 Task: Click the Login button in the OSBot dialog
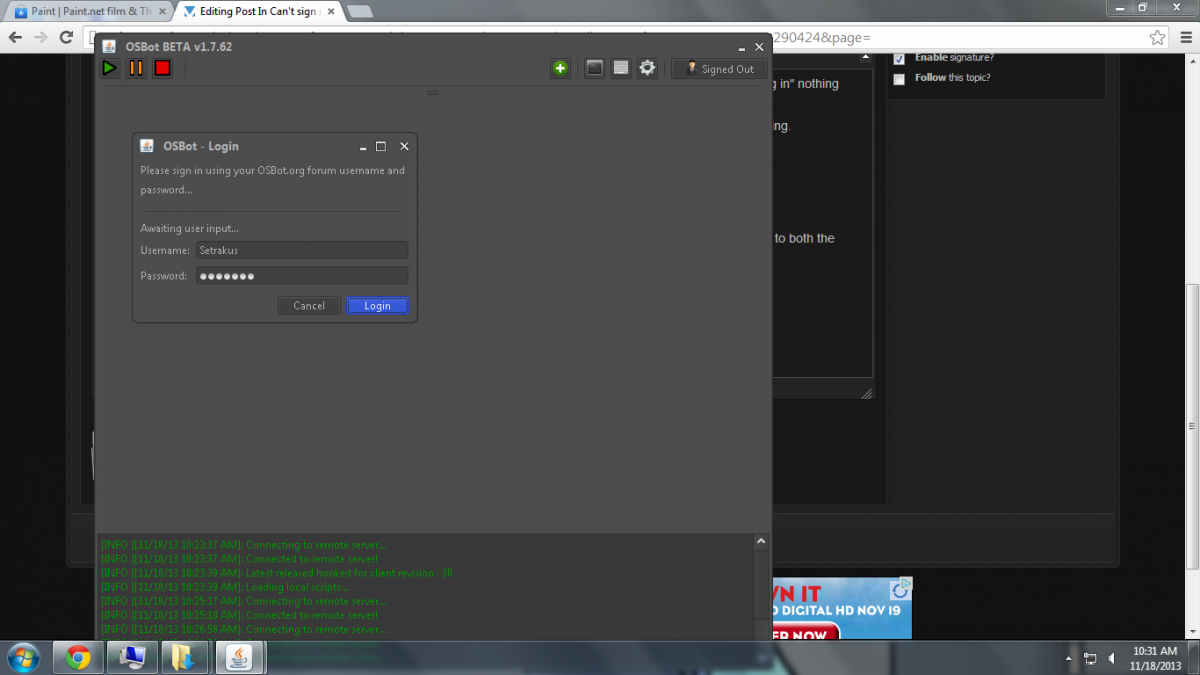377,306
